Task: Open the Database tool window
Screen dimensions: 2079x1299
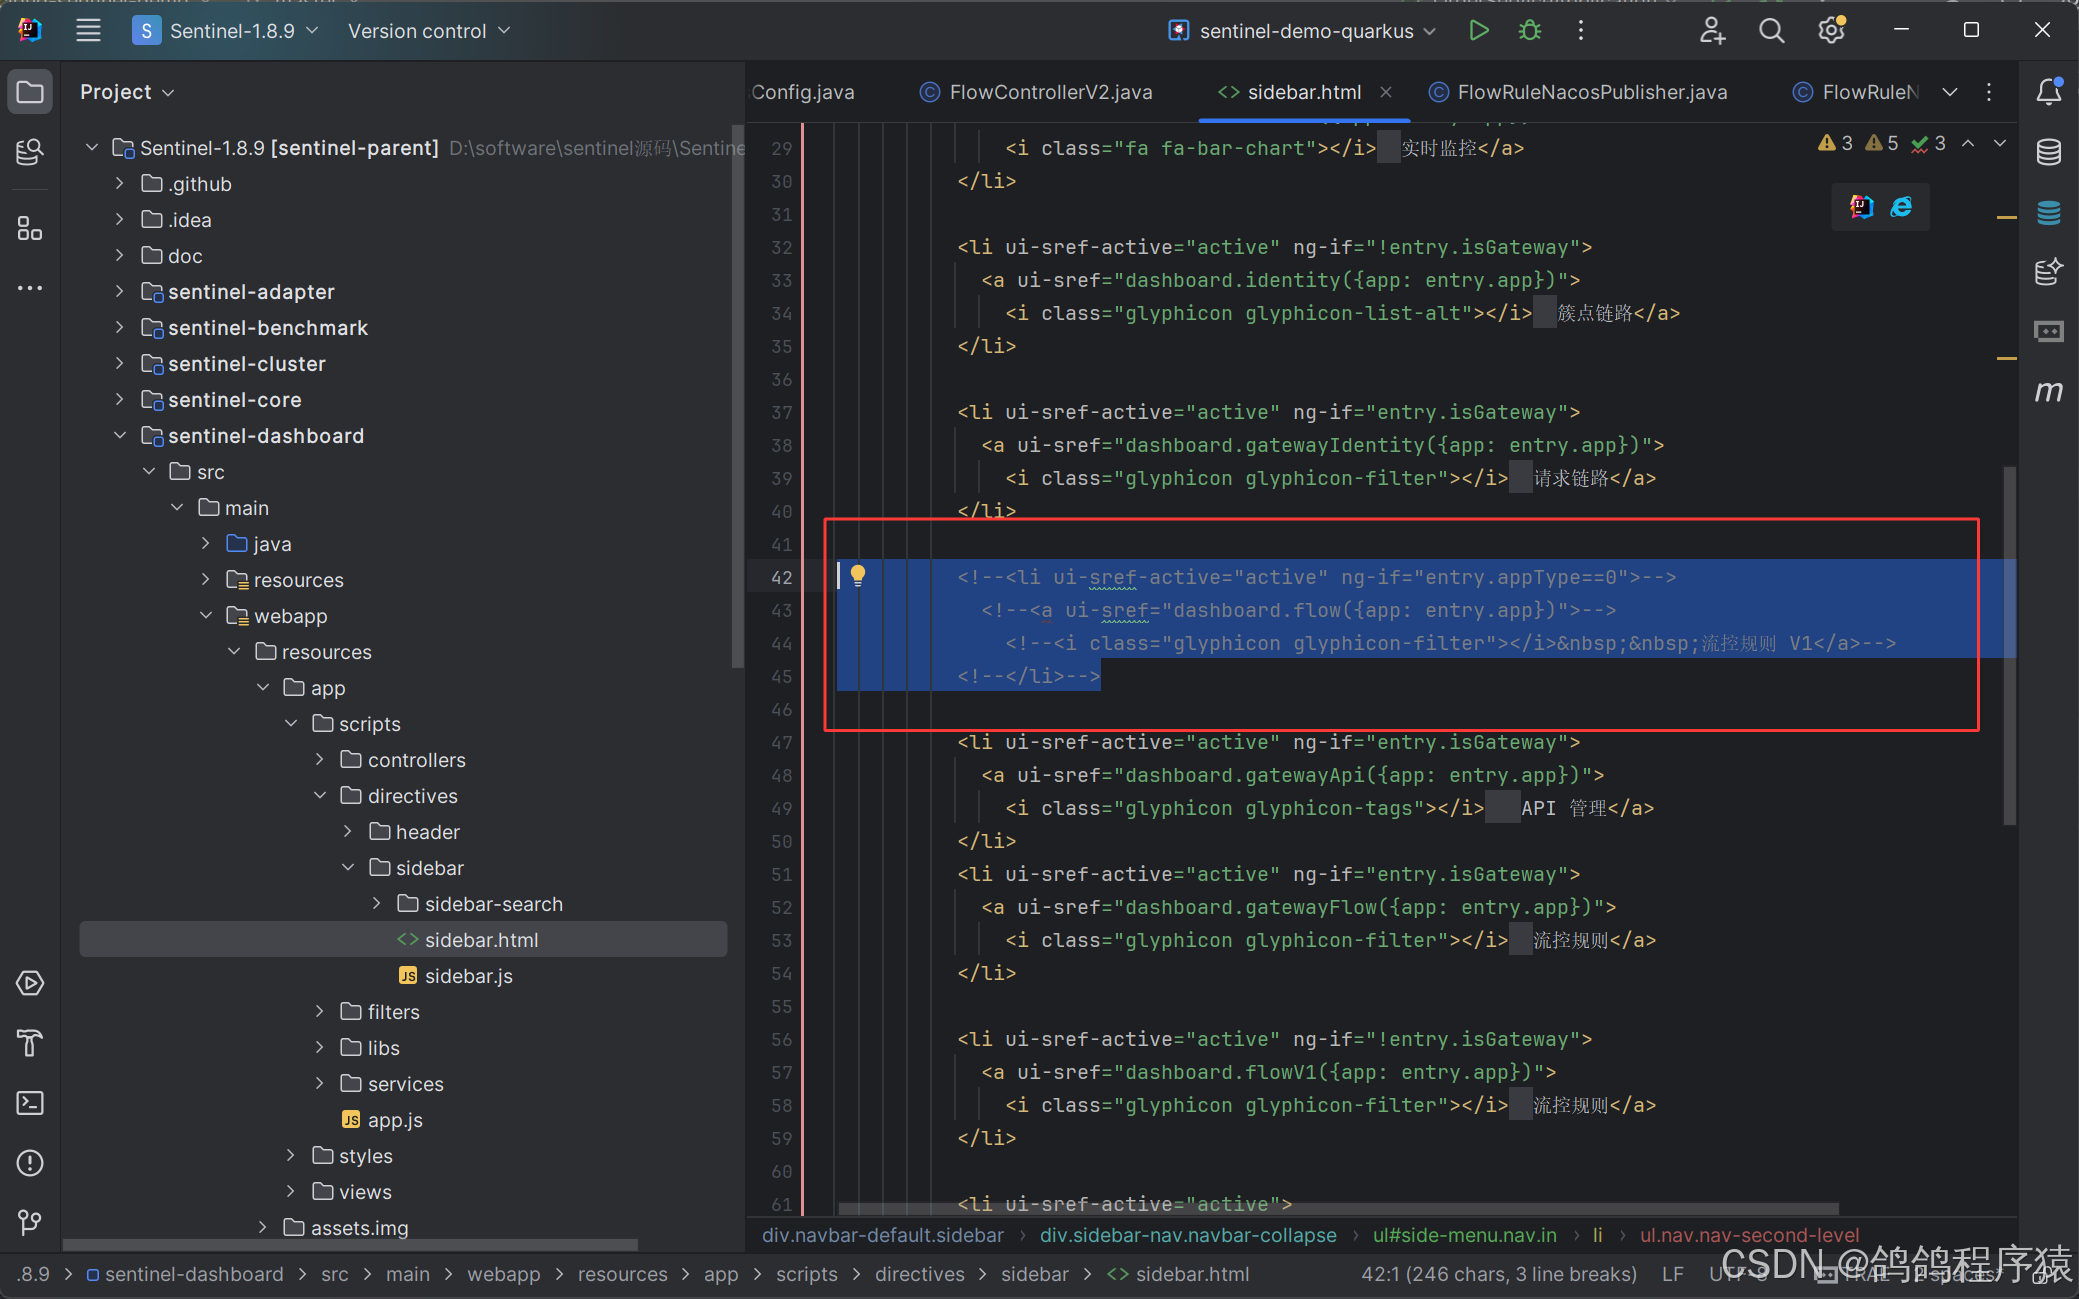Action: 2048,152
